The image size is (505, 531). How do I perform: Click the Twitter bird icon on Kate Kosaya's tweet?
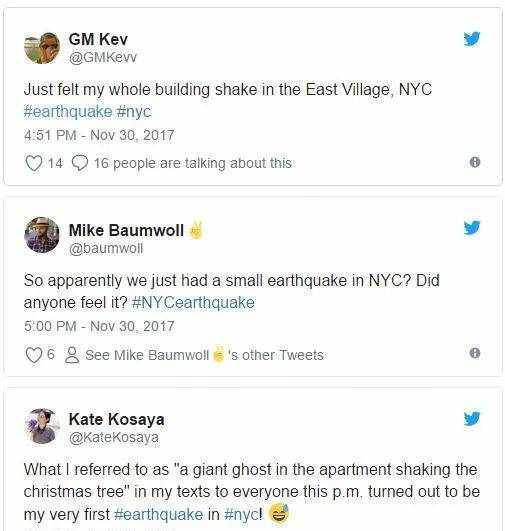pos(472,419)
